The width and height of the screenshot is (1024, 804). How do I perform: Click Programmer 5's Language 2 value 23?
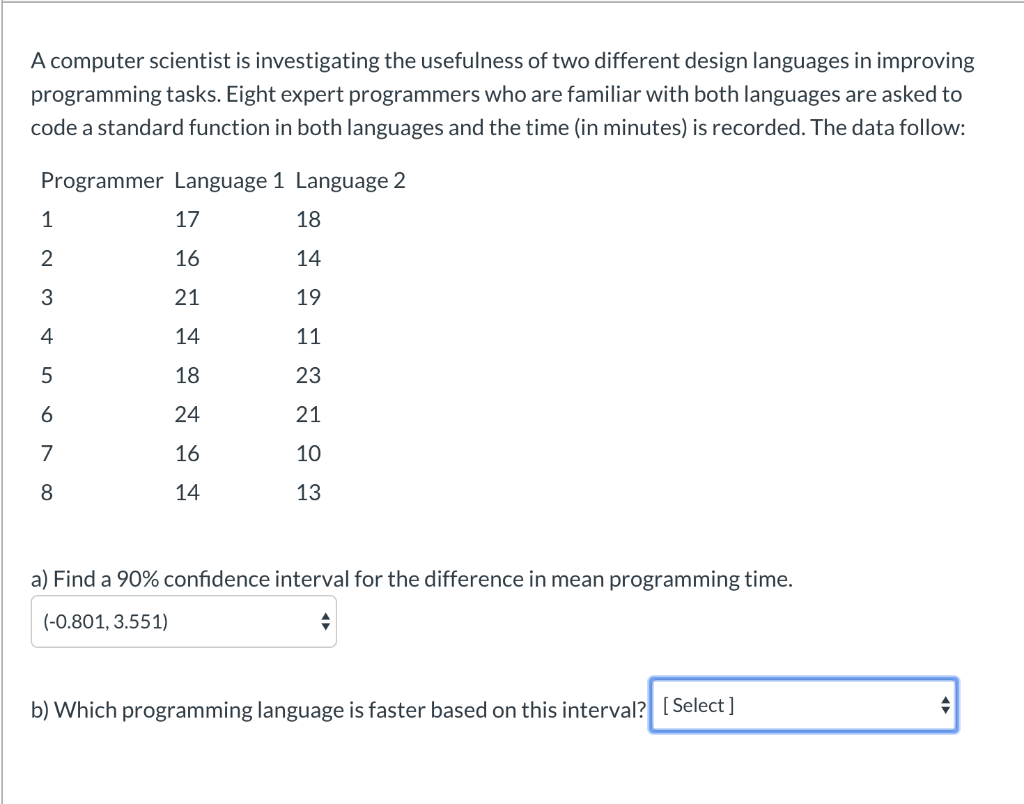point(308,375)
